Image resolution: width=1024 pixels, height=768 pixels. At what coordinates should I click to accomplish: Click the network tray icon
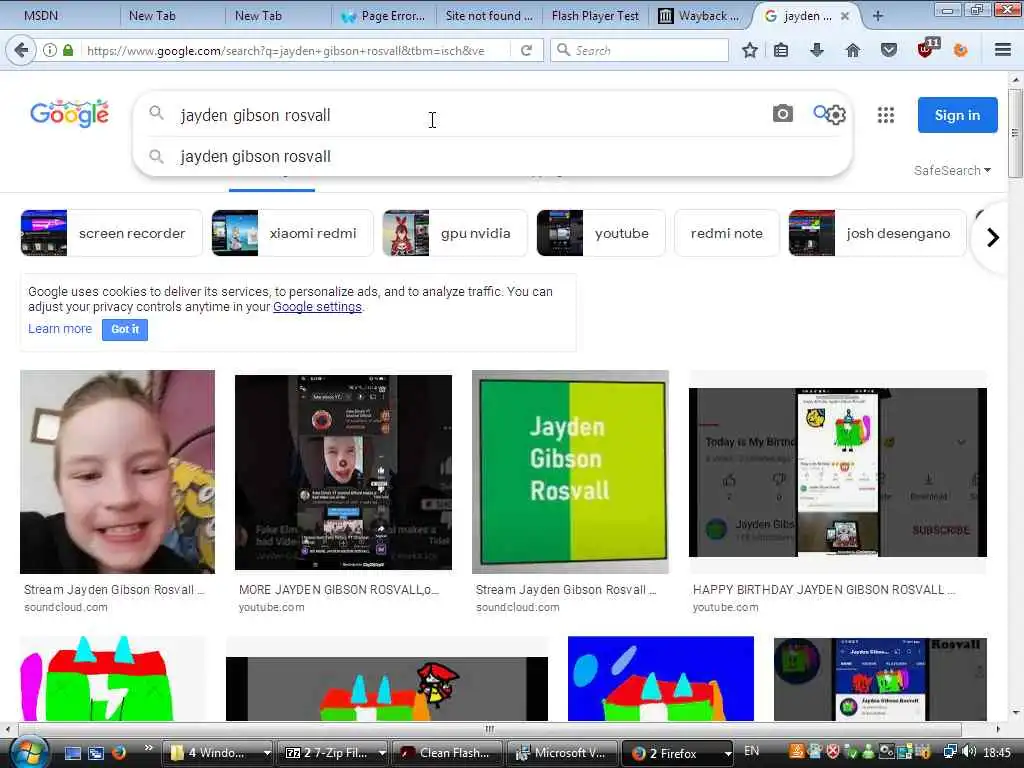[950, 752]
